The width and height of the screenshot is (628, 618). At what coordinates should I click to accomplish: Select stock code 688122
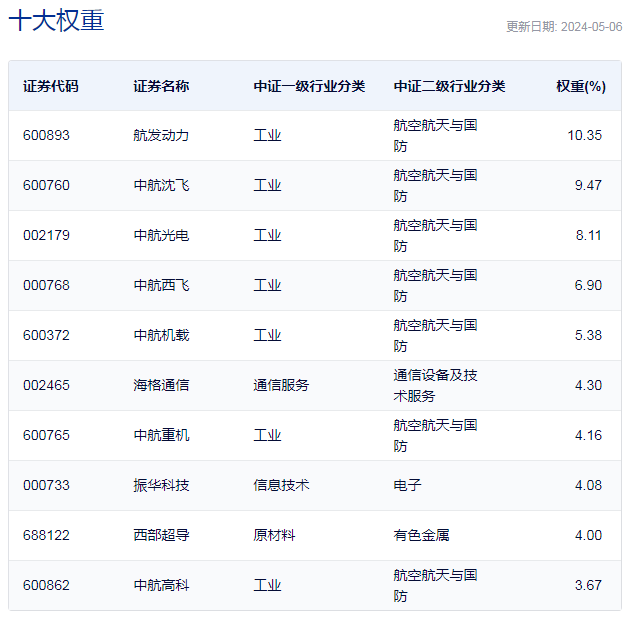46,535
